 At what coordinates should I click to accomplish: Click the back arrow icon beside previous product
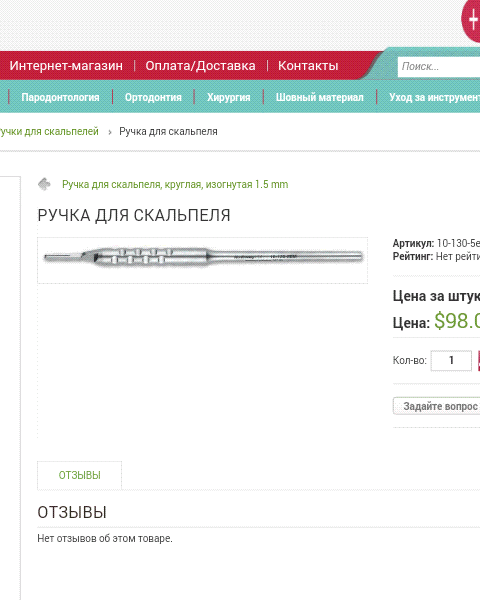tap(44, 184)
